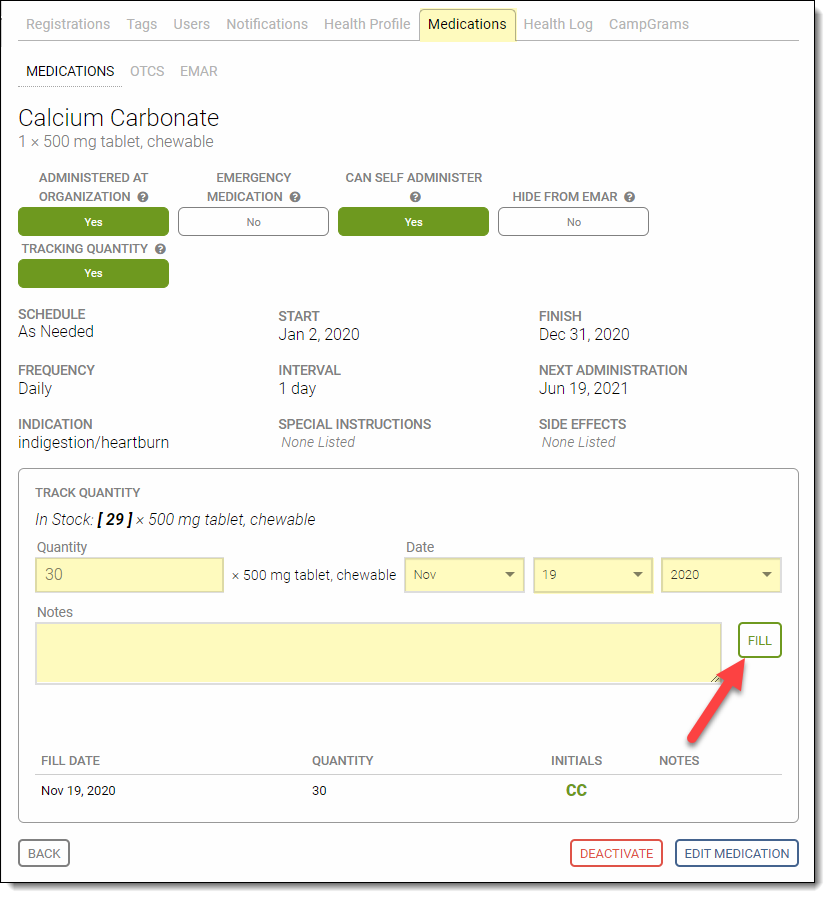Open the day dropdown showing 19
830x898 pixels.
(592, 575)
